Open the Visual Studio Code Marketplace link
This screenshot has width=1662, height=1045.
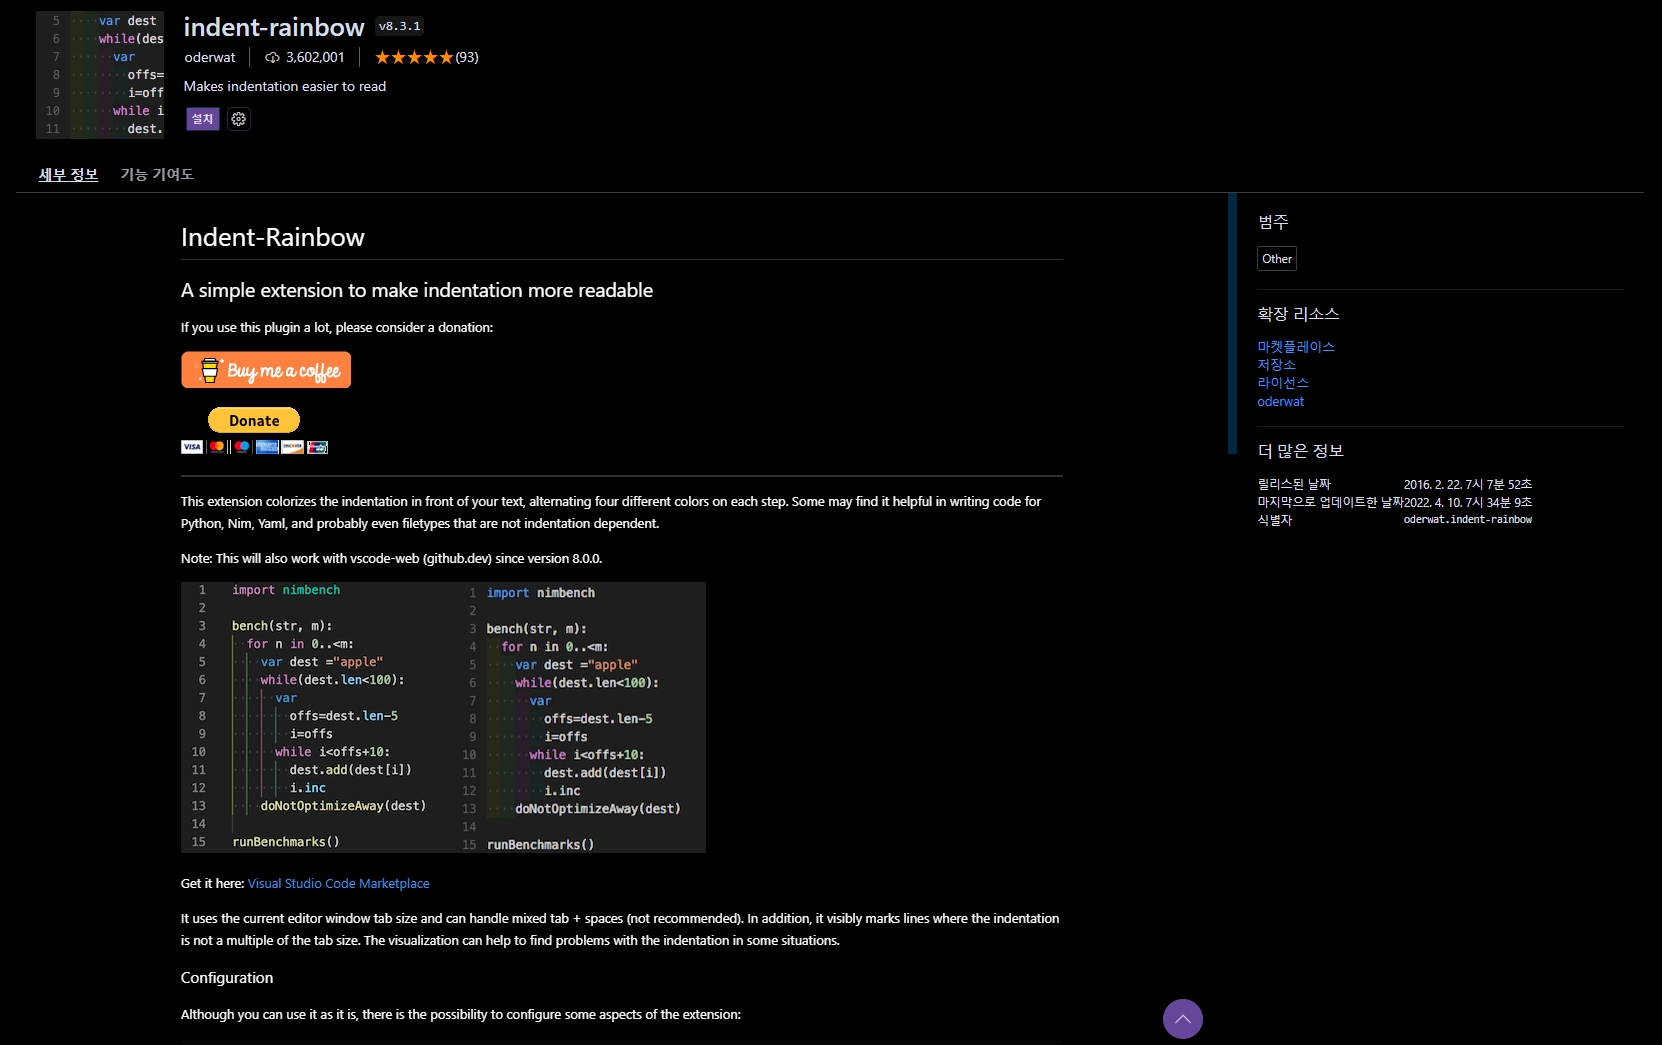[x=338, y=883]
